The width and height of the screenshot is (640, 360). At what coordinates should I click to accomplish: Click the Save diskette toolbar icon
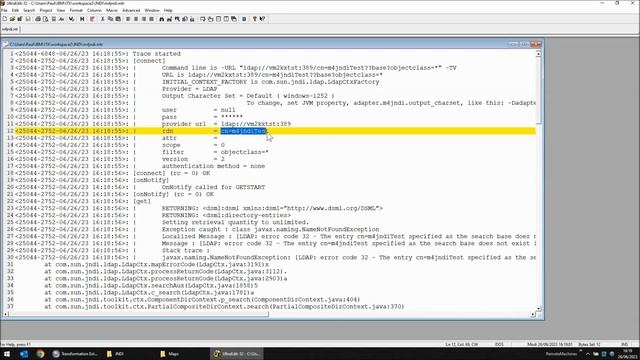pyautogui.click(x=28, y=19)
